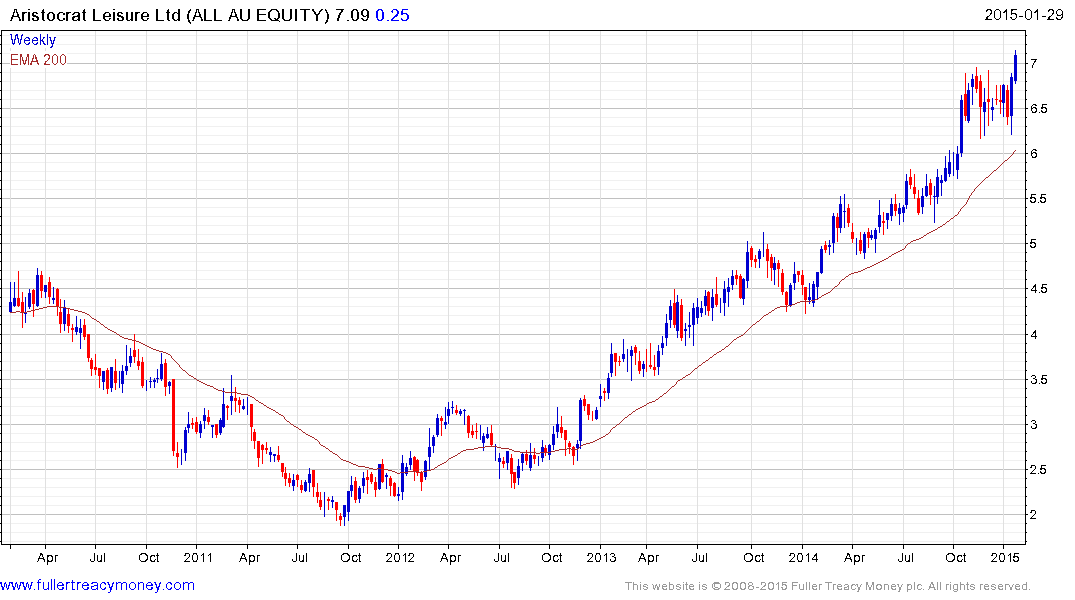Click the blue 0.25 change value

[392, 15]
